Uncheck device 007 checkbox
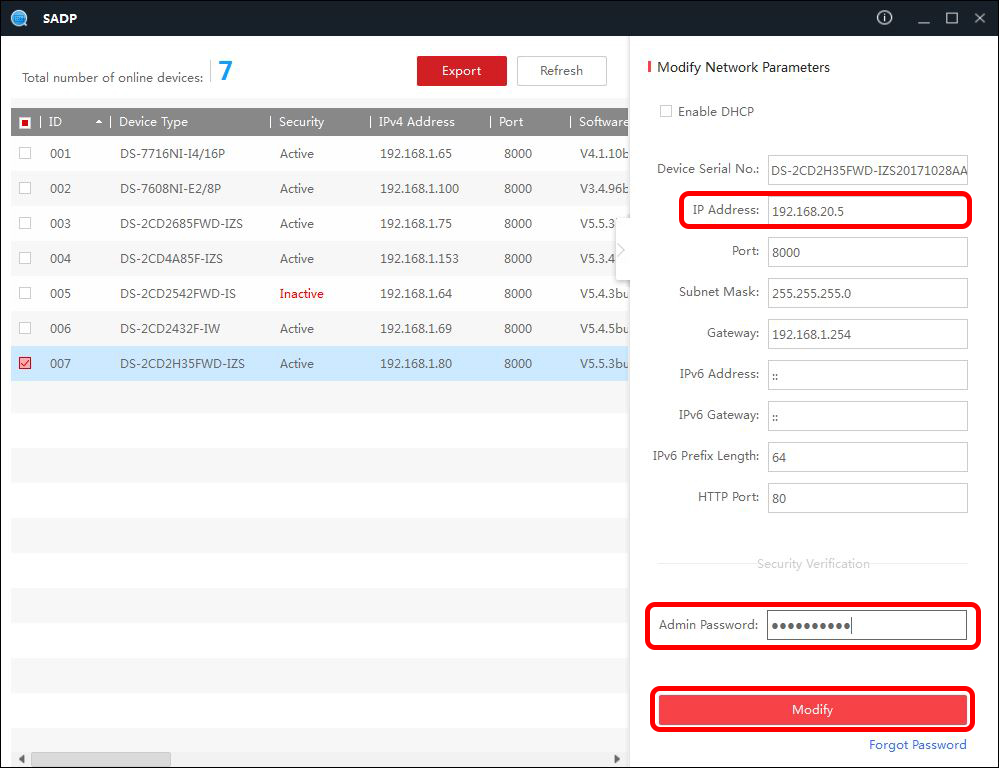The height and width of the screenshot is (768, 999). (25, 364)
